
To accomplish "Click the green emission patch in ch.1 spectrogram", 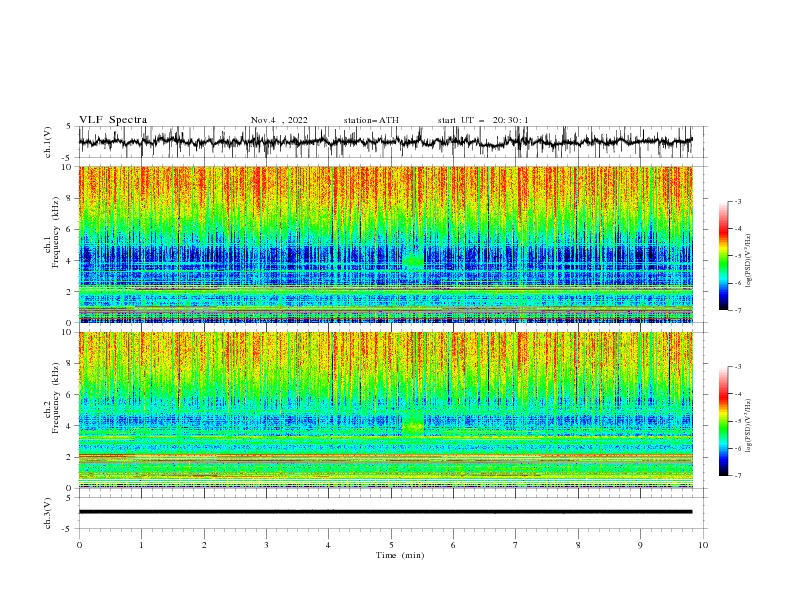I will coord(414,260).
